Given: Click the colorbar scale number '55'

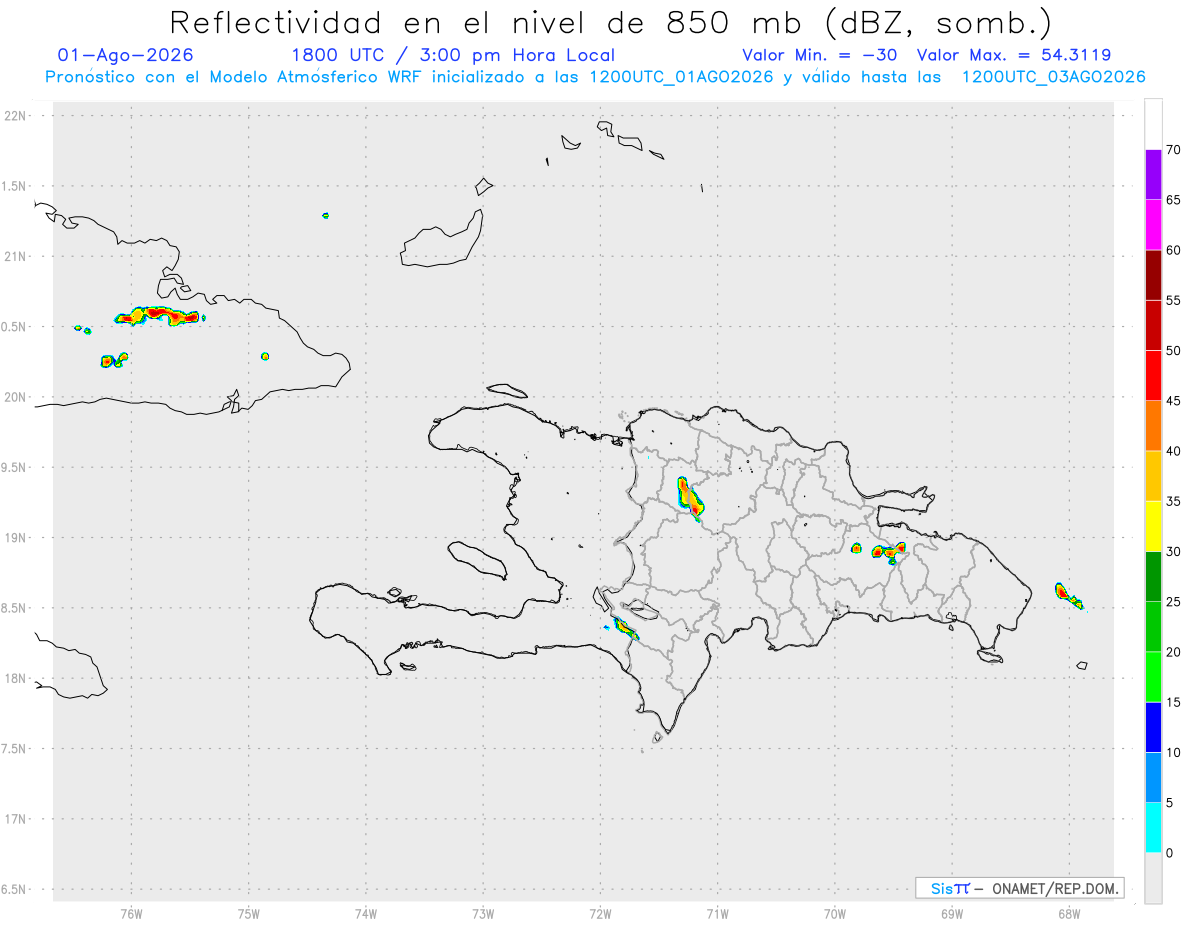Looking at the screenshot, I should (x=1173, y=301).
